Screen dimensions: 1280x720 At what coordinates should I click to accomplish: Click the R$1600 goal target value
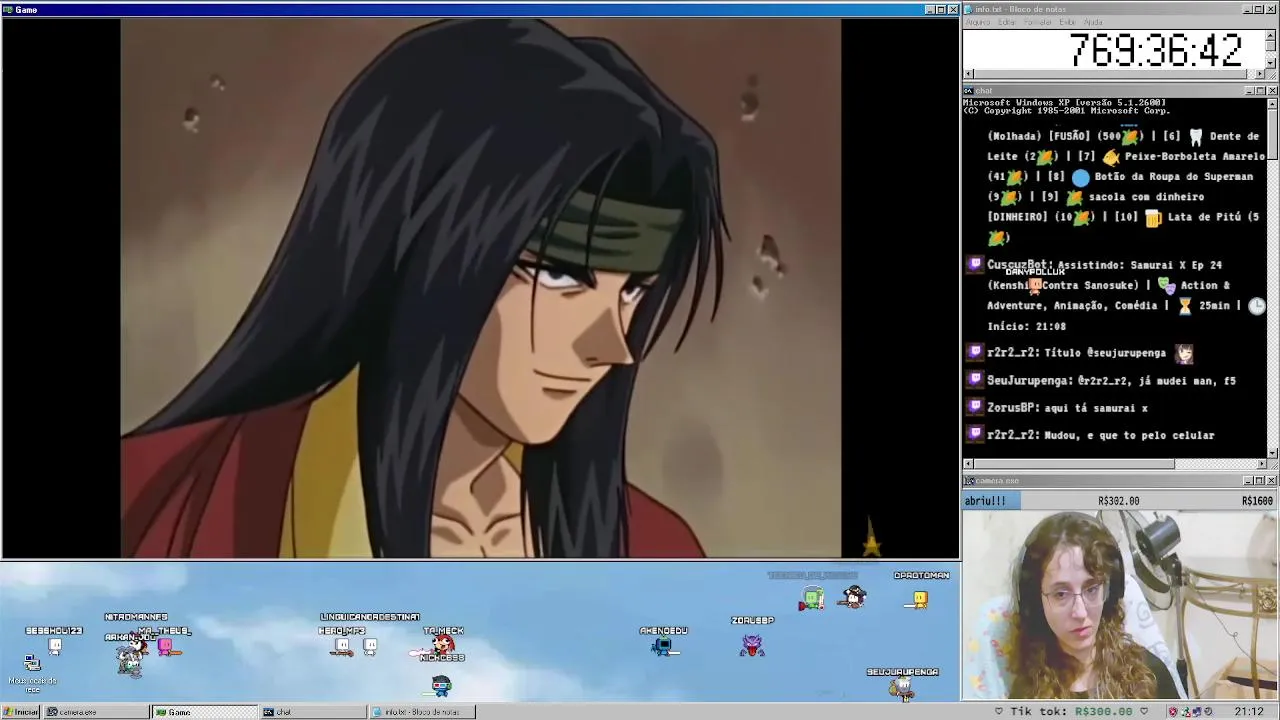click(1257, 501)
